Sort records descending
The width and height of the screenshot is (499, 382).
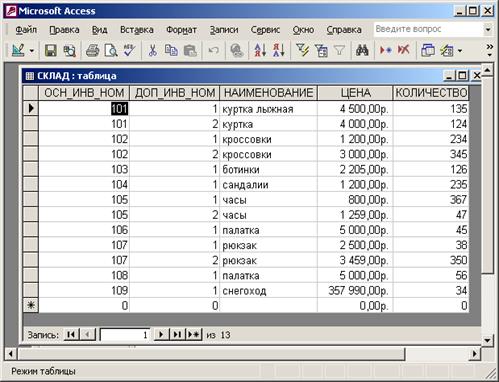[x=279, y=51]
